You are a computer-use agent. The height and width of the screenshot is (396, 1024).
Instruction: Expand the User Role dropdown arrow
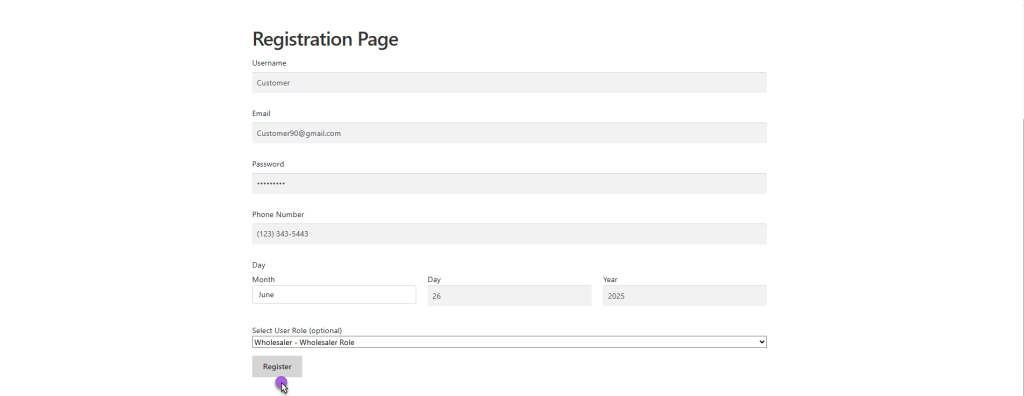tap(761, 342)
